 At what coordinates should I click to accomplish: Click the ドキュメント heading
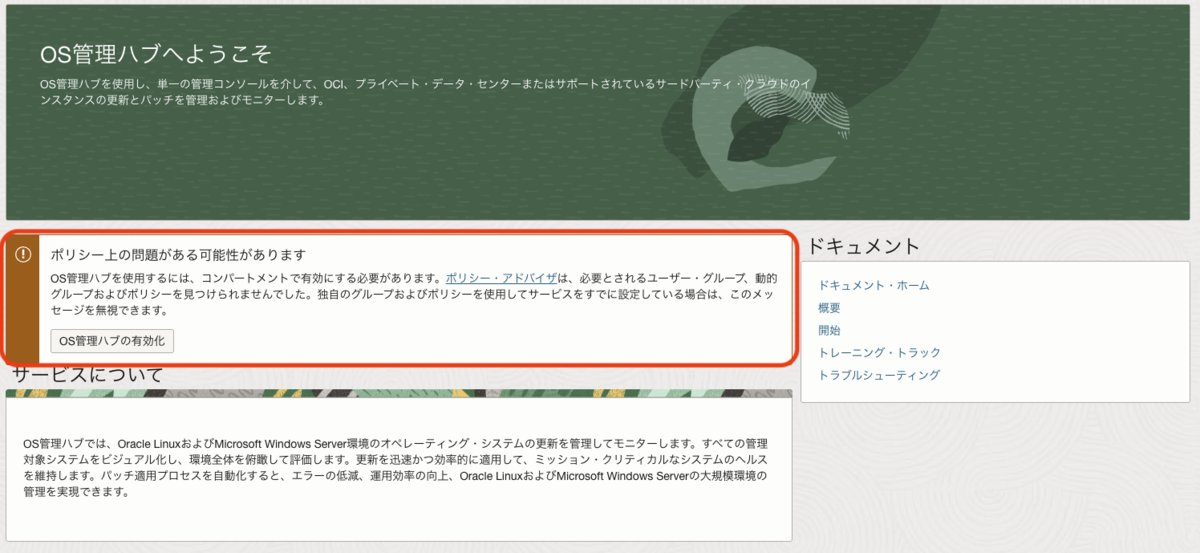(863, 246)
